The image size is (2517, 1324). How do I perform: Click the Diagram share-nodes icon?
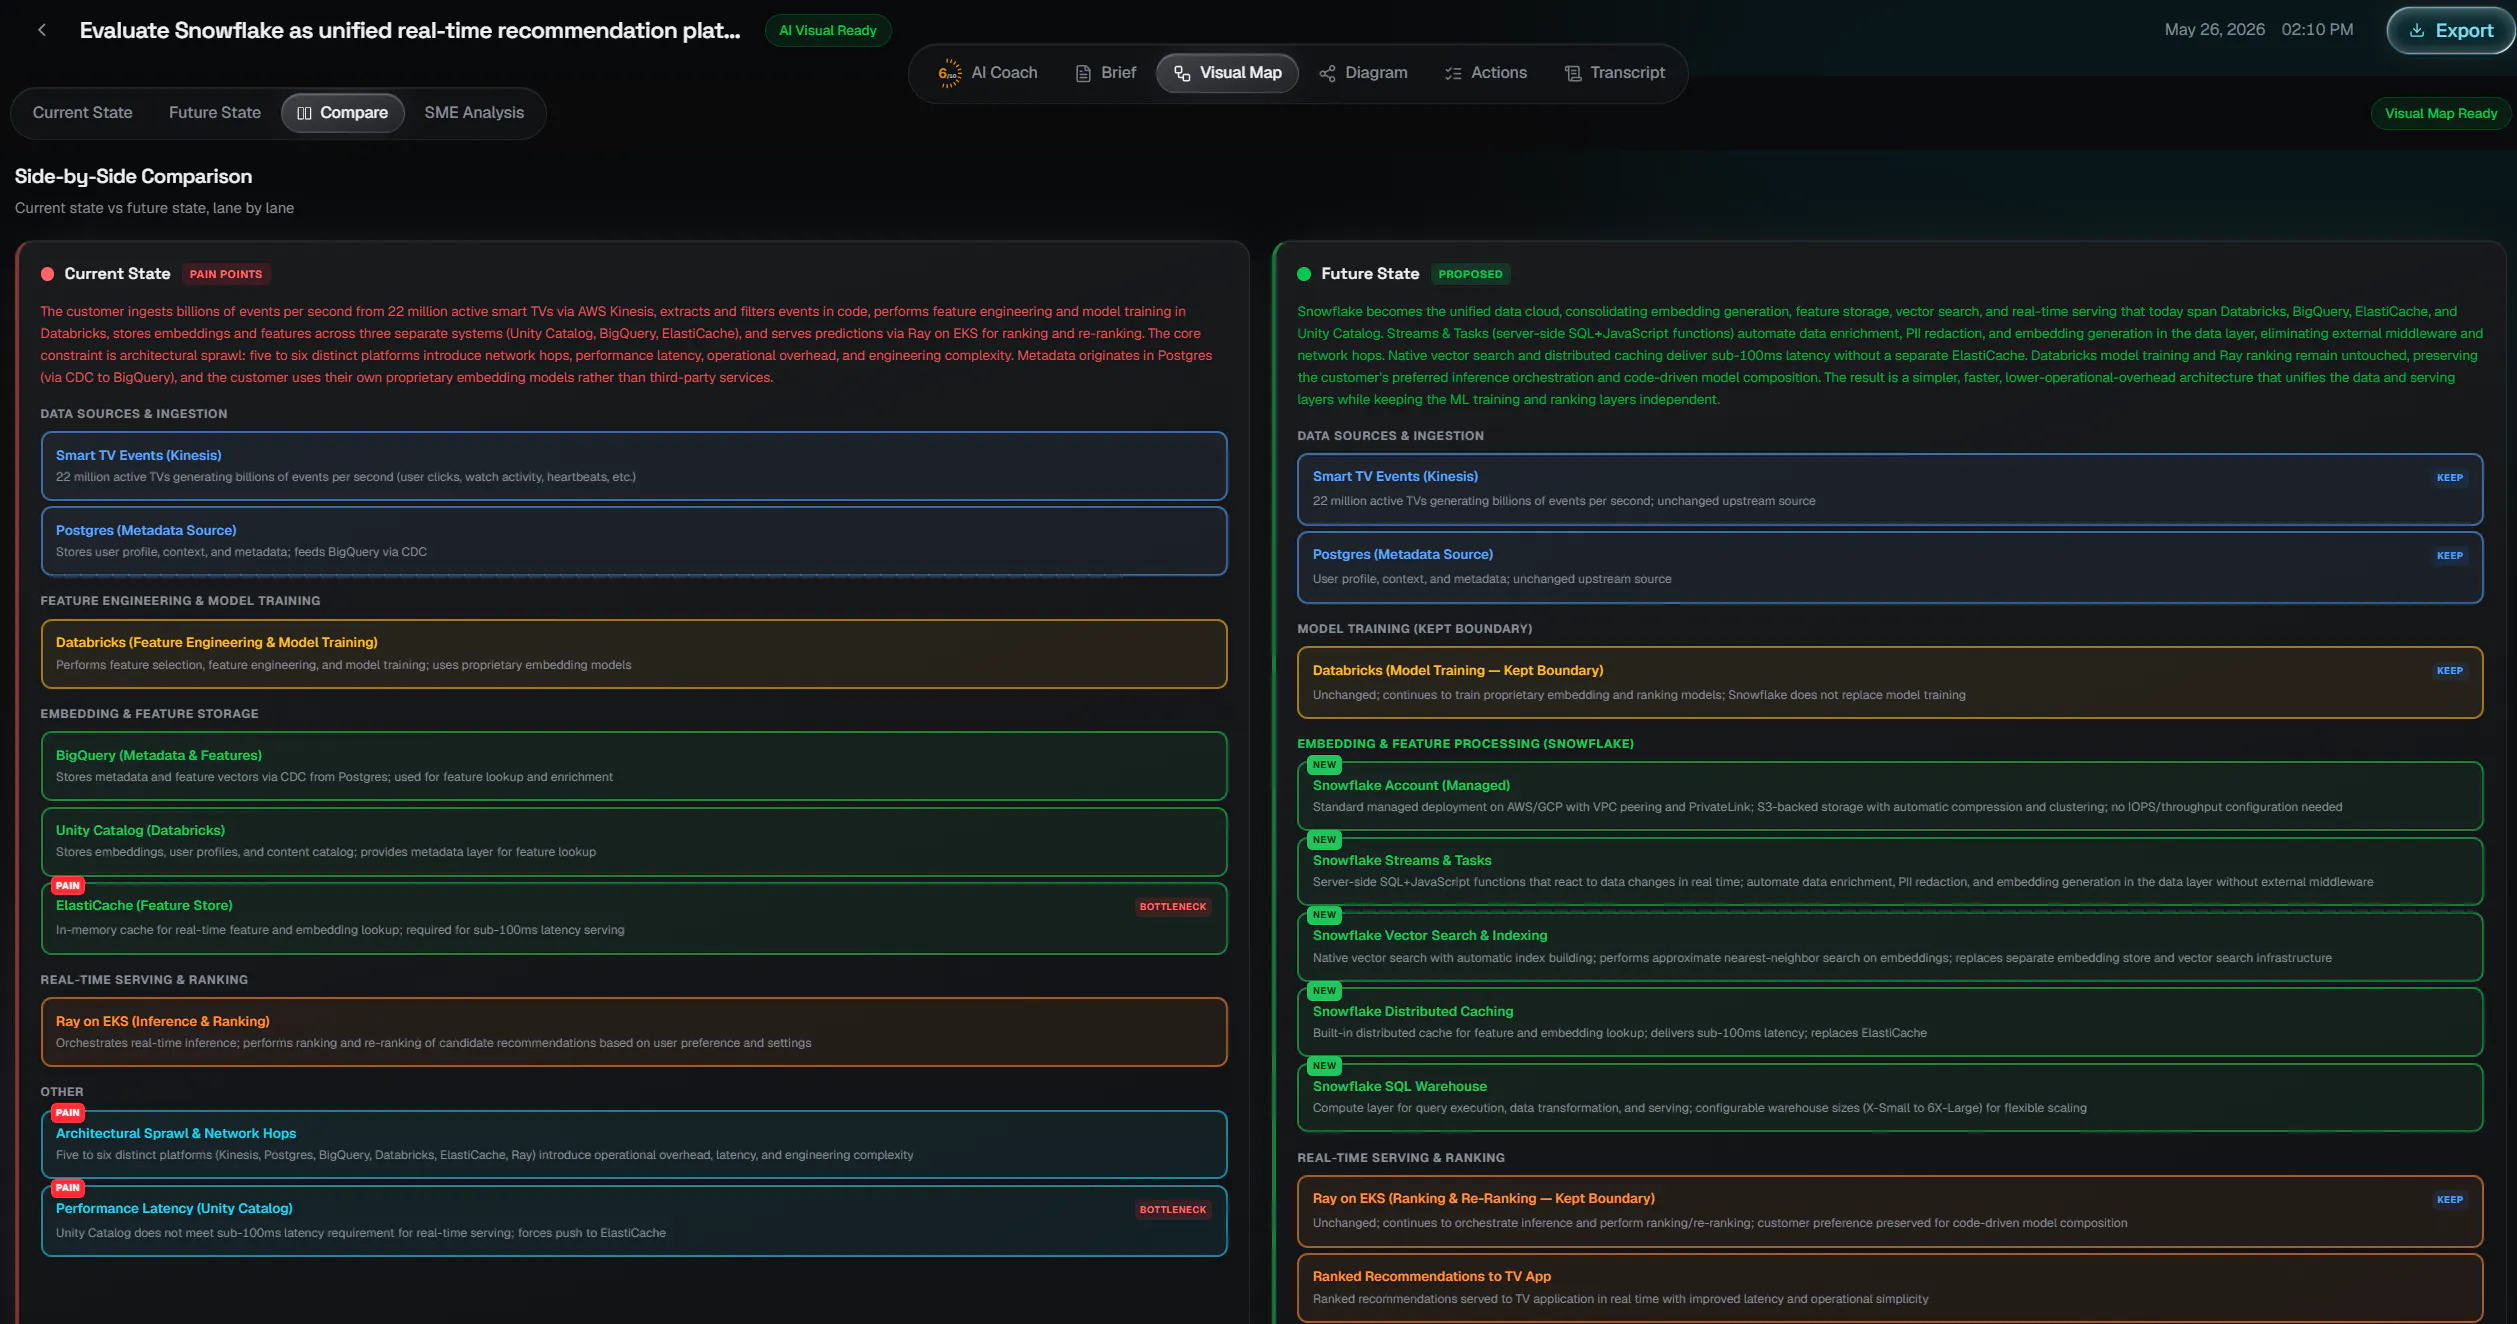click(1327, 73)
